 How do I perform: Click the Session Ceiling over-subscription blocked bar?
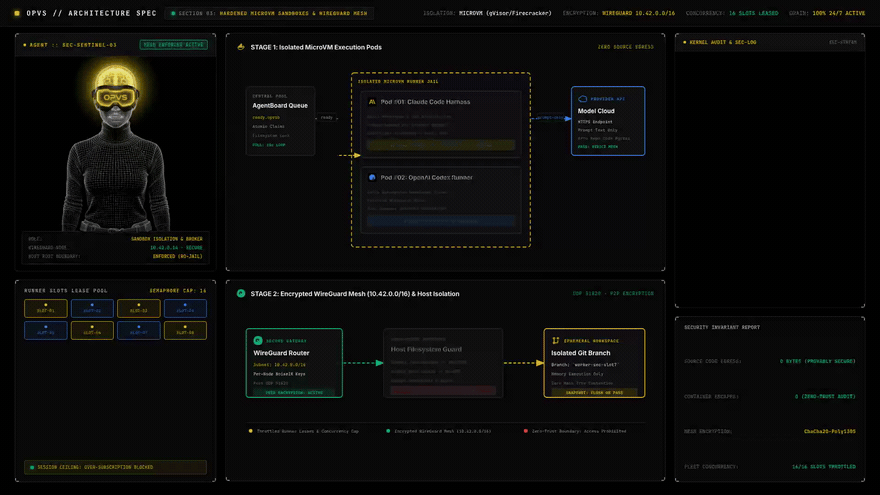coord(116,467)
